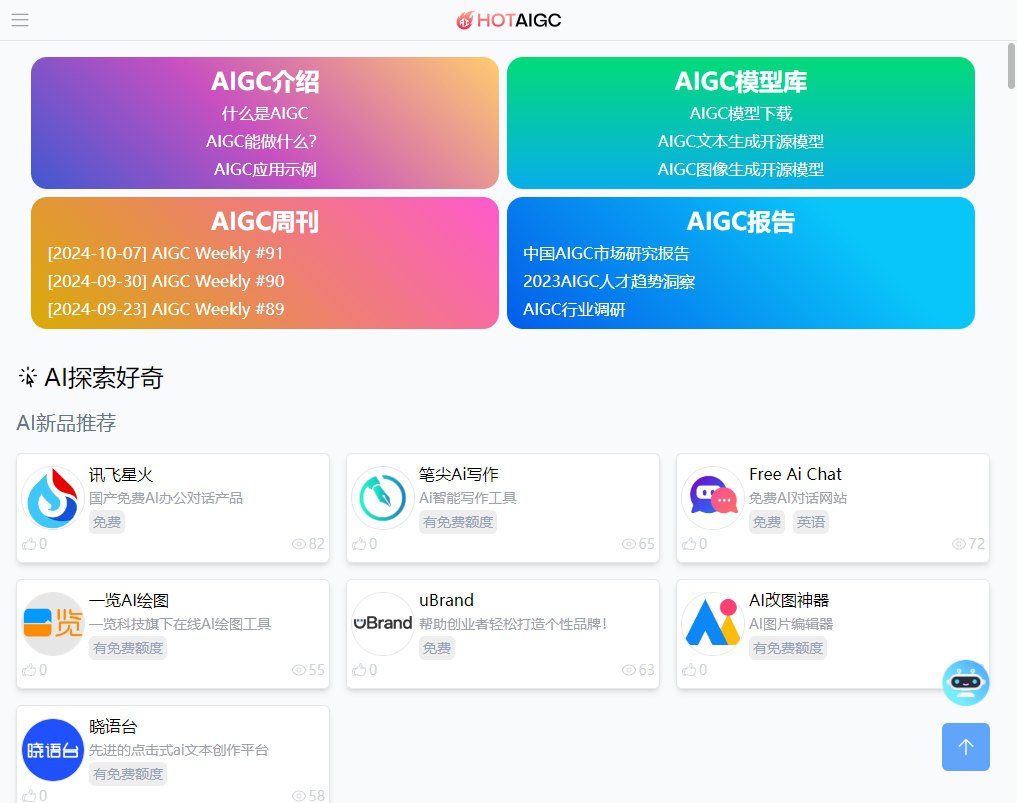Screen dimensions: 1017x803
Task: Open the 晓语台 logo icon
Action: [x=53, y=750]
